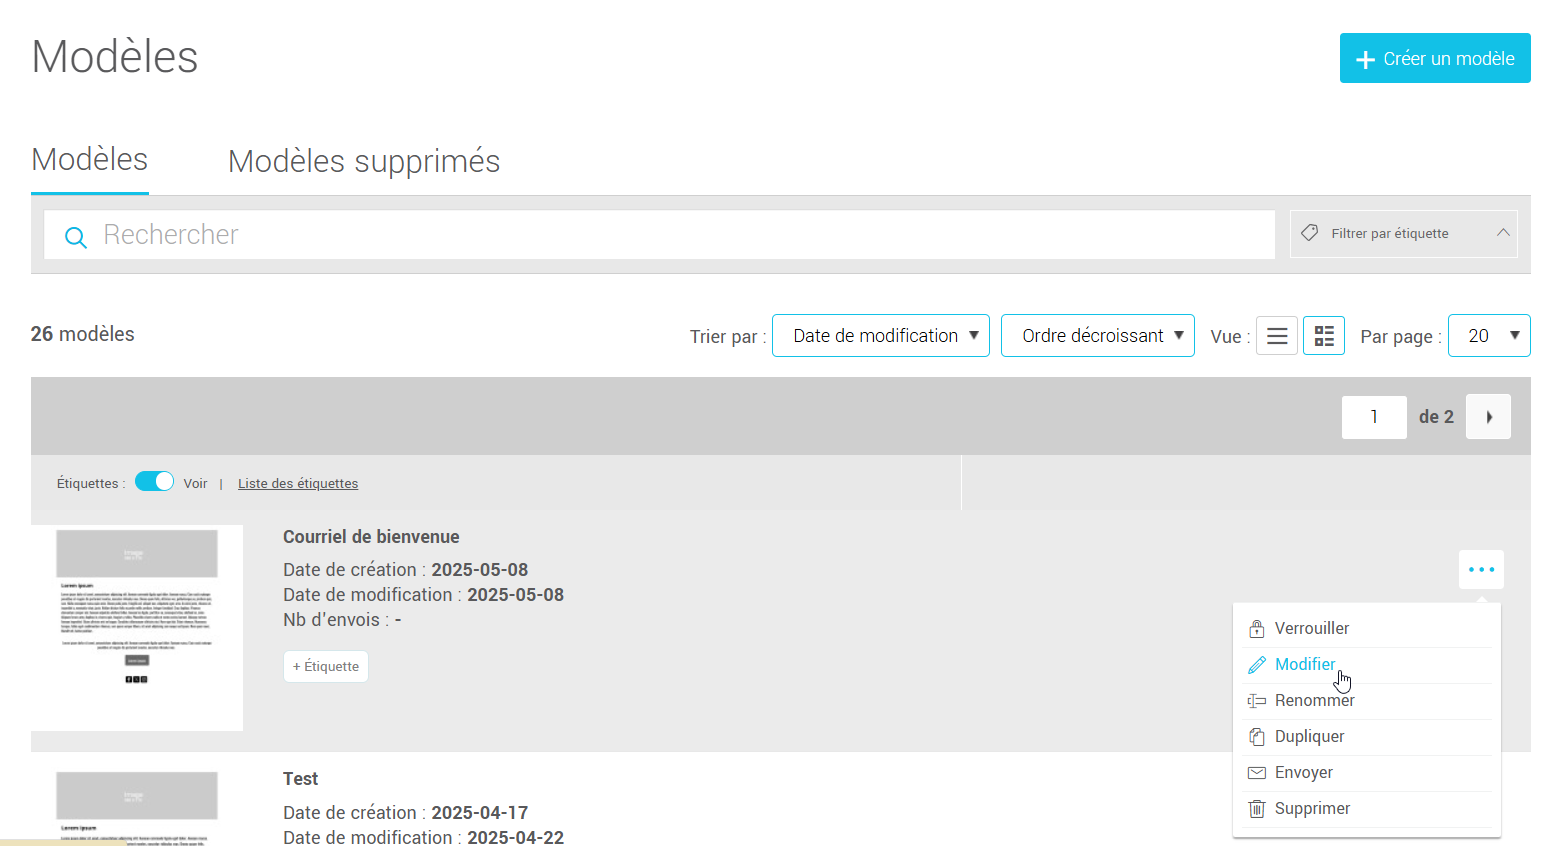Open the Date de modification sort dropdown
This screenshot has height=846, width=1562.
(x=881, y=336)
